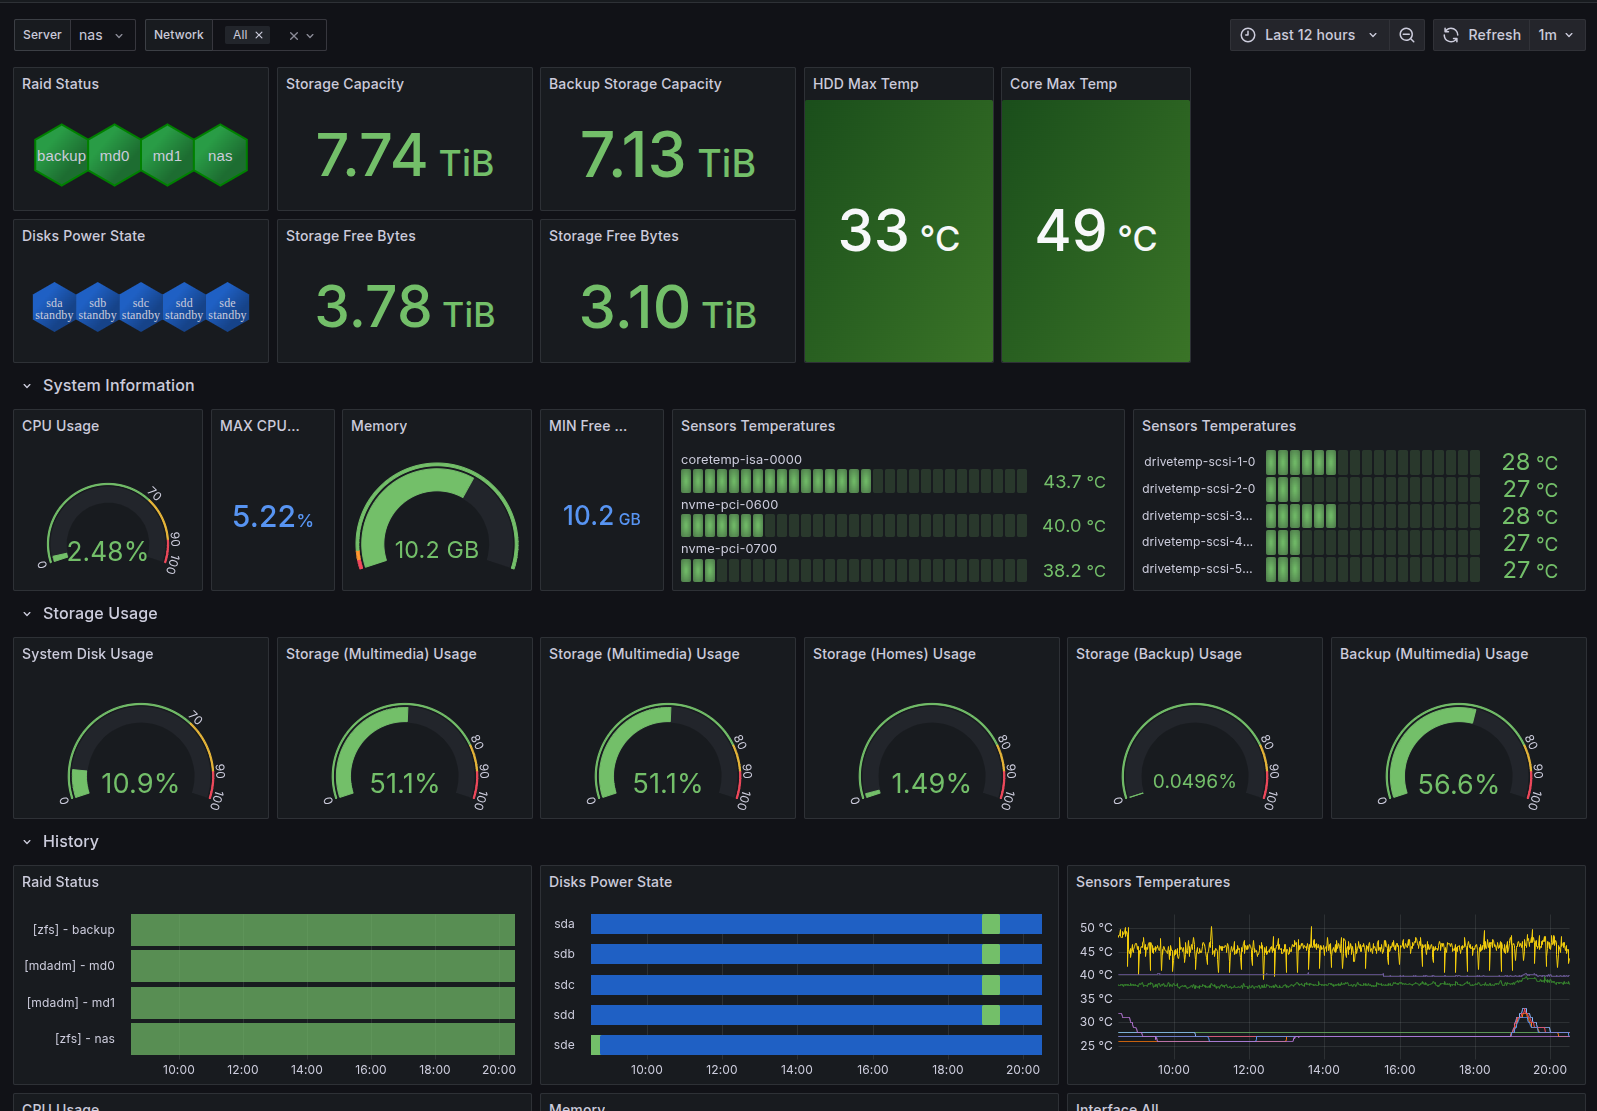Refresh the dashboard
This screenshot has width=1597, height=1111.
[1481, 35]
